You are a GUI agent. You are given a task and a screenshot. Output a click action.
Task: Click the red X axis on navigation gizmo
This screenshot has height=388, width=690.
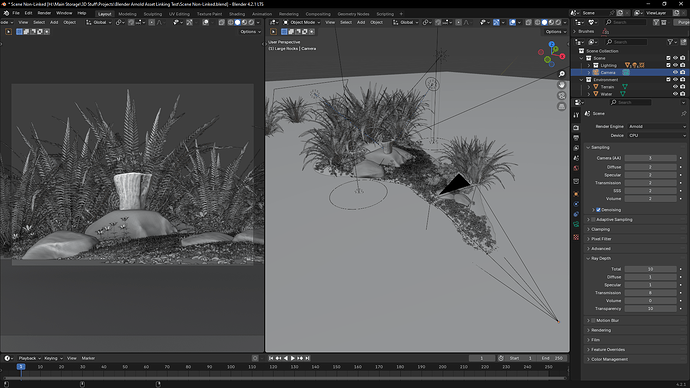pos(562,56)
